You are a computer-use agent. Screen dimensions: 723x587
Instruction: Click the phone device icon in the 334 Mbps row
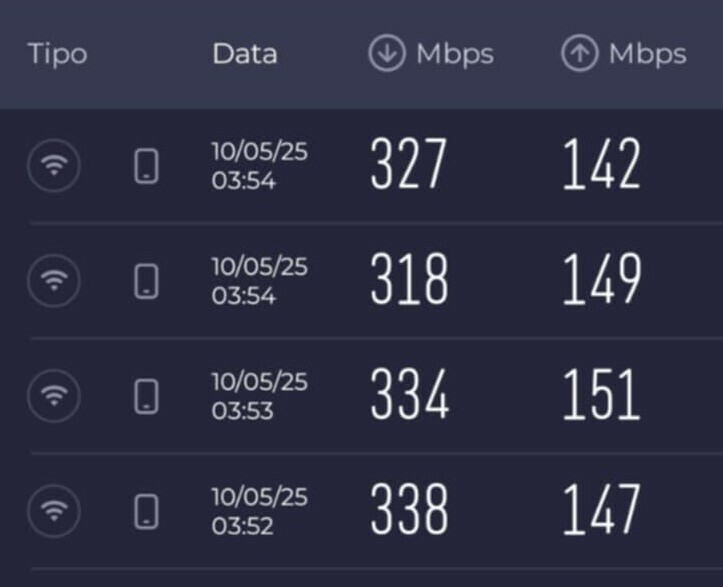point(146,397)
